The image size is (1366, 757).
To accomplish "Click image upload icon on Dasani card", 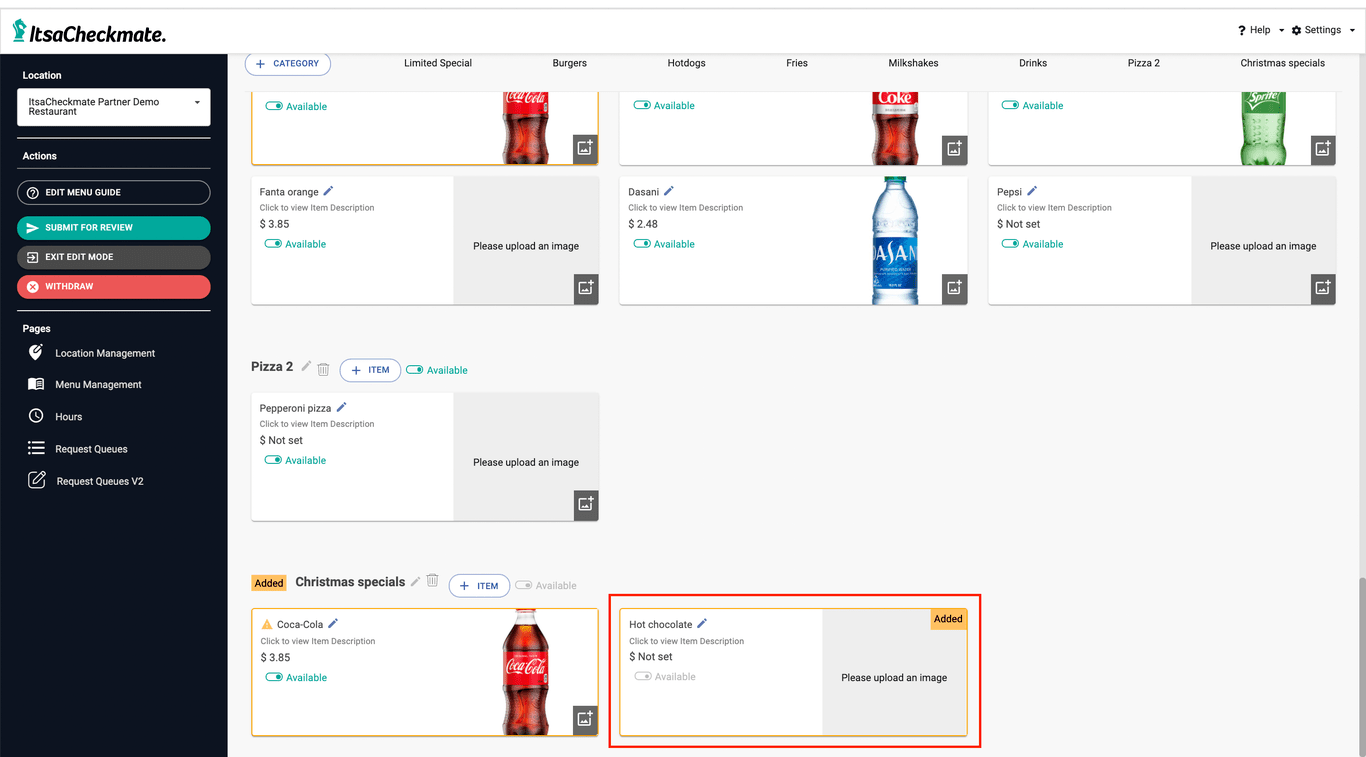I will (x=954, y=289).
